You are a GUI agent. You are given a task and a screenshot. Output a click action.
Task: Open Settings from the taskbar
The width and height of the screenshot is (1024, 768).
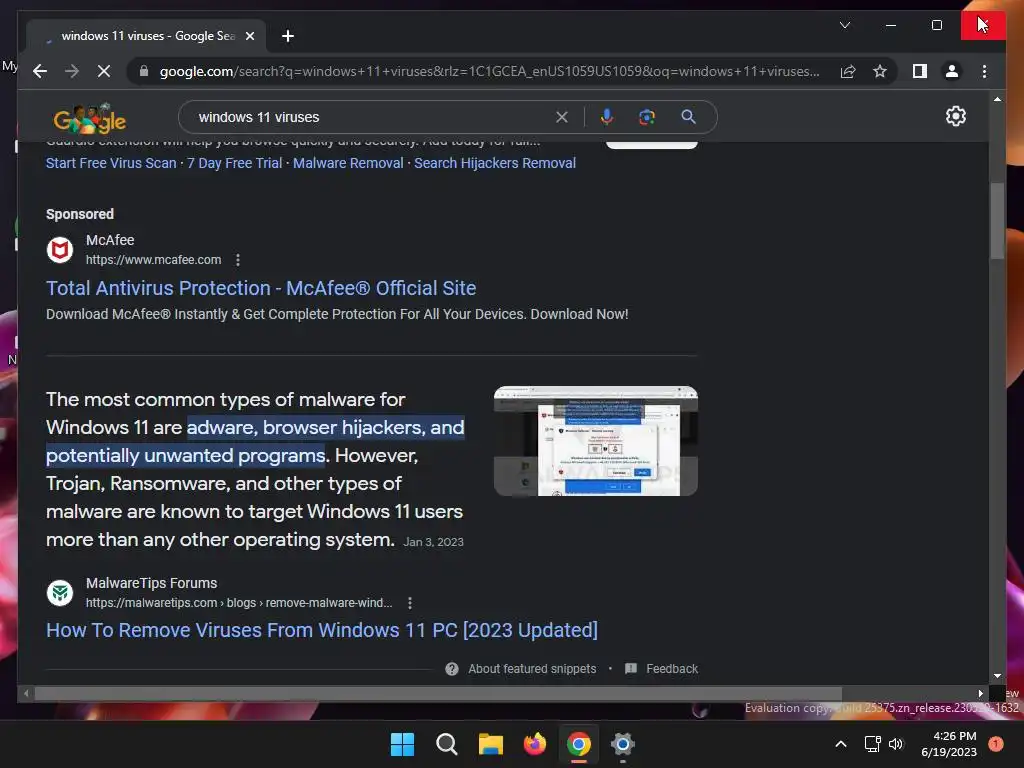(x=623, y=744)
